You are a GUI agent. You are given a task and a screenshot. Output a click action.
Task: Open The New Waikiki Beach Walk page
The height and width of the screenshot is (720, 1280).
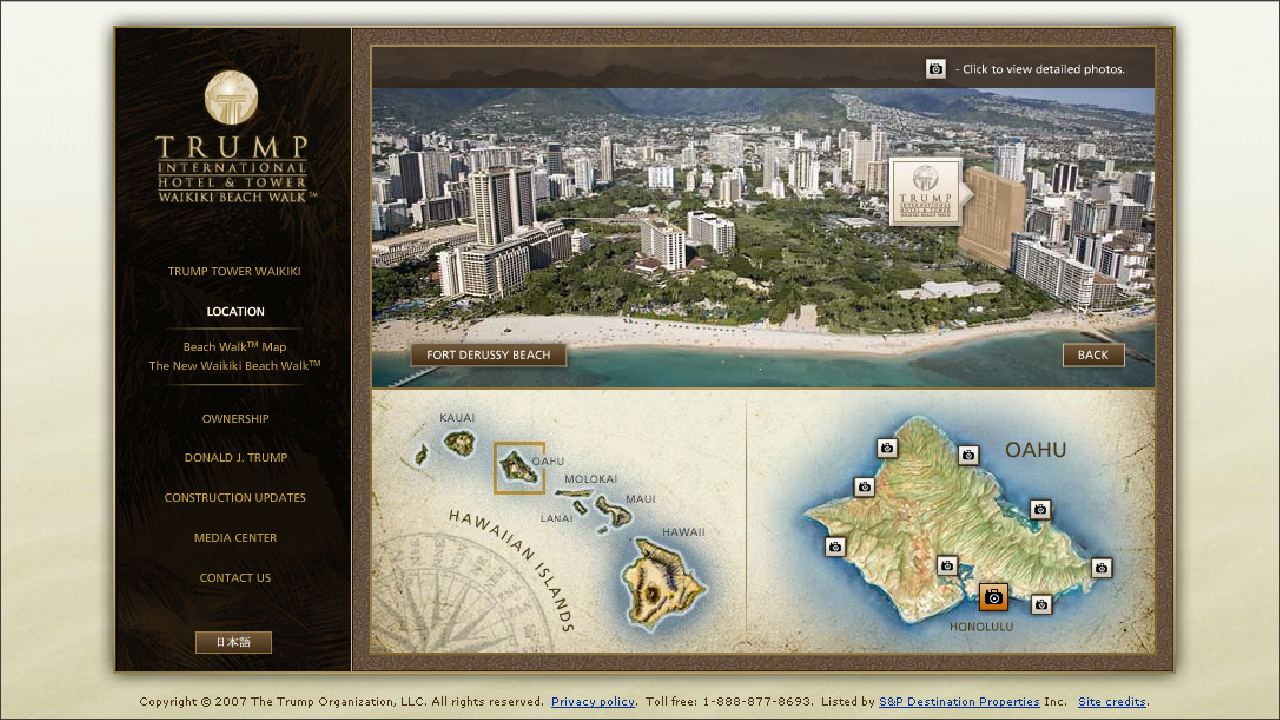pyautogui.click(x=235, y=366)
